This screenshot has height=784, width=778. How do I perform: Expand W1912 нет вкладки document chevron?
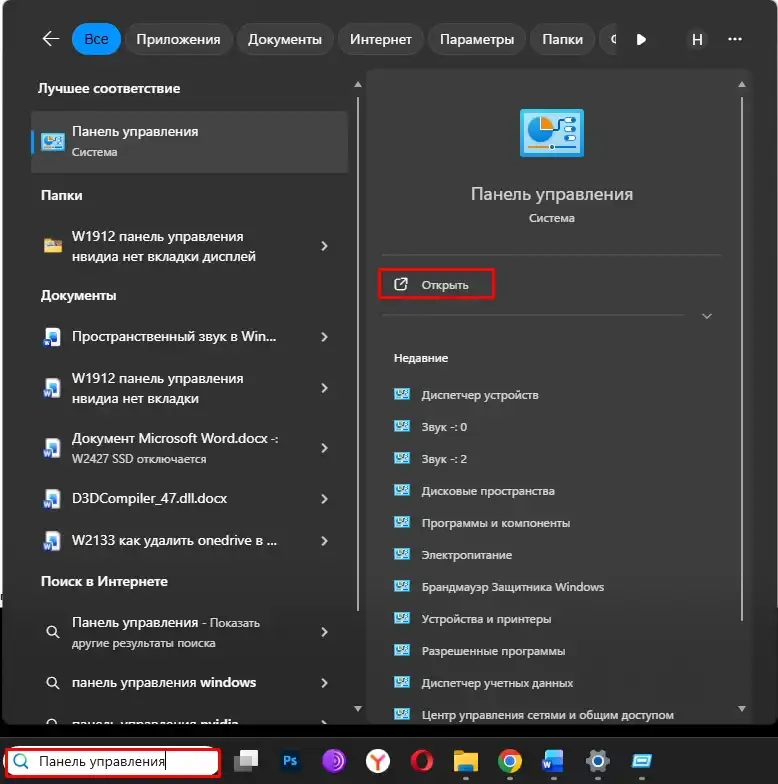tap(324, 388)
